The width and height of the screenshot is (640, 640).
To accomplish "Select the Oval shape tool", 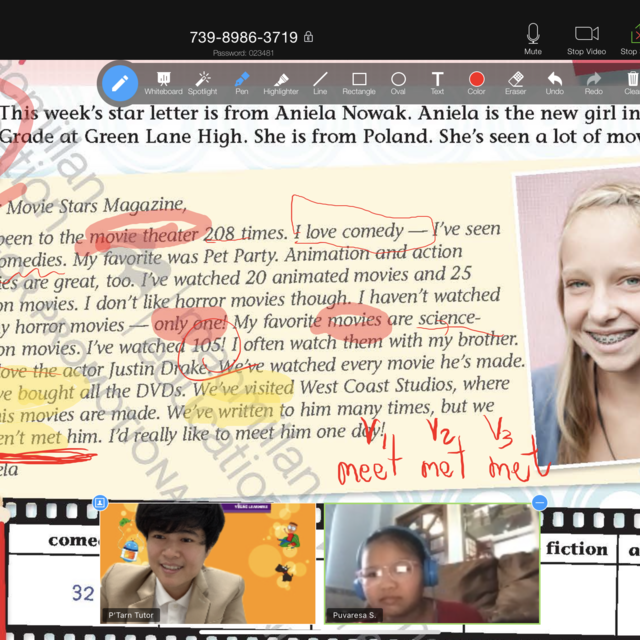I will coord(398,83).
